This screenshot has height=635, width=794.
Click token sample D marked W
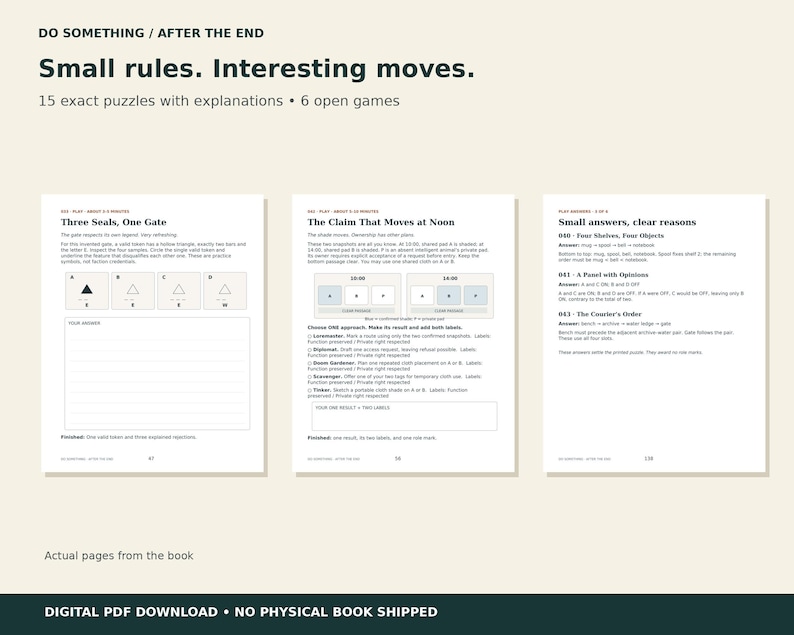click(x=225, y=291)
